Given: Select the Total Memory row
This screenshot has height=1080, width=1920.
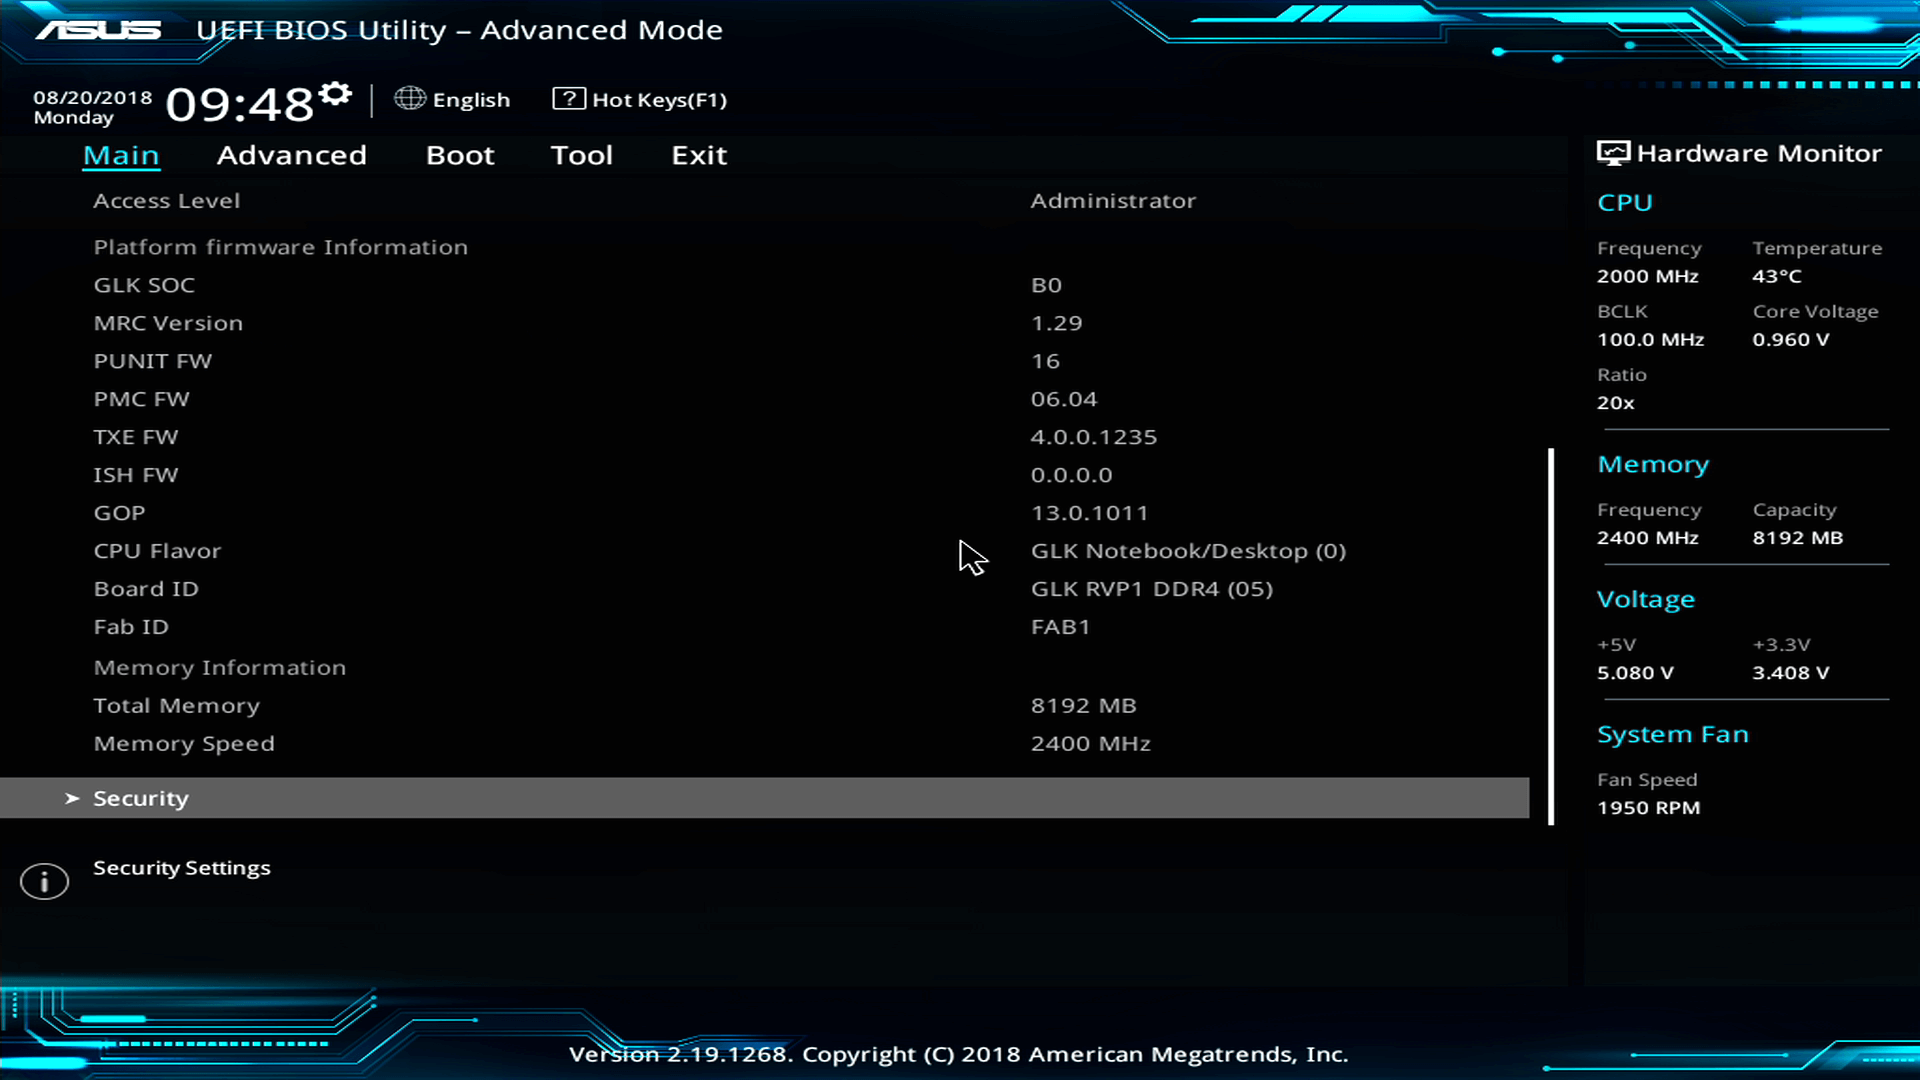Looking at the screenshot, I should tap(177, 706).
